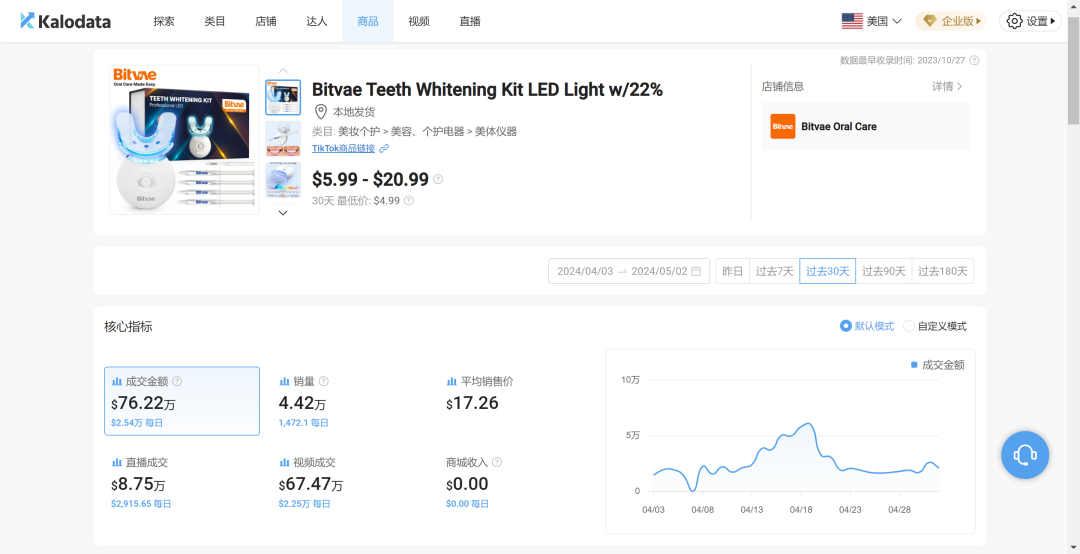Click the 4.42万 sales volume value
The height and width of the screenshot is (554, 1080).
click(x=302, y=403)
